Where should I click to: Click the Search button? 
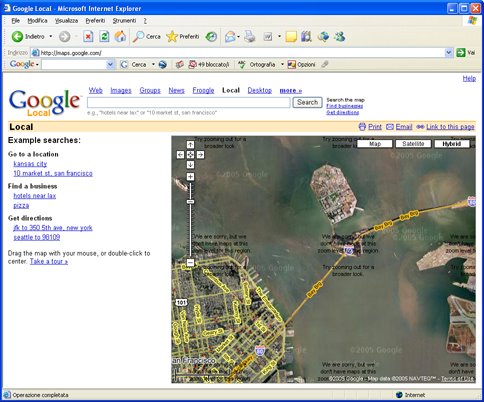(x=307, y=102)
